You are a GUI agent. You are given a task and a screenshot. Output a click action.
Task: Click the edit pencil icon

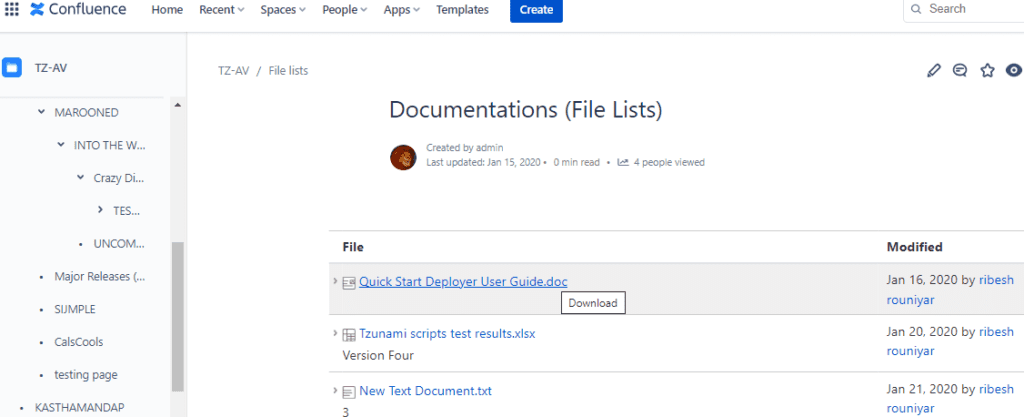(934, 70)
